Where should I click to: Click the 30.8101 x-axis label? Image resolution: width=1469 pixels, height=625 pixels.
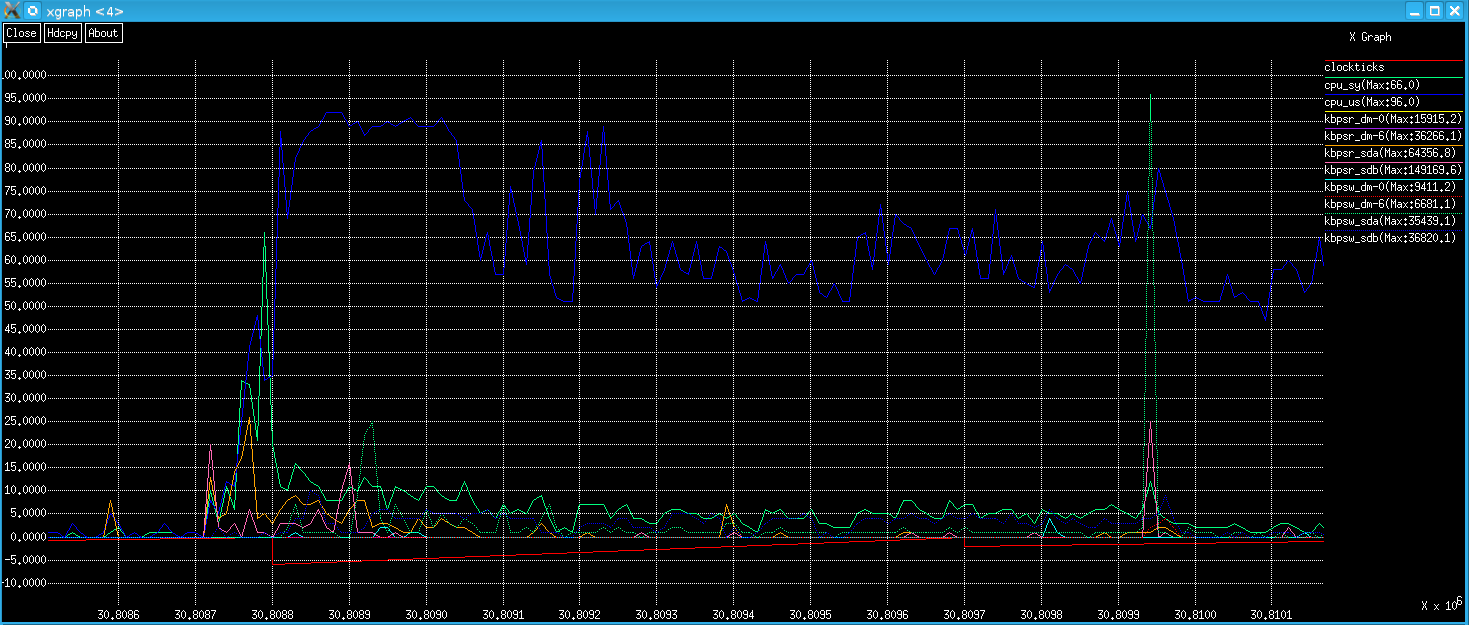coord(1271,614)
